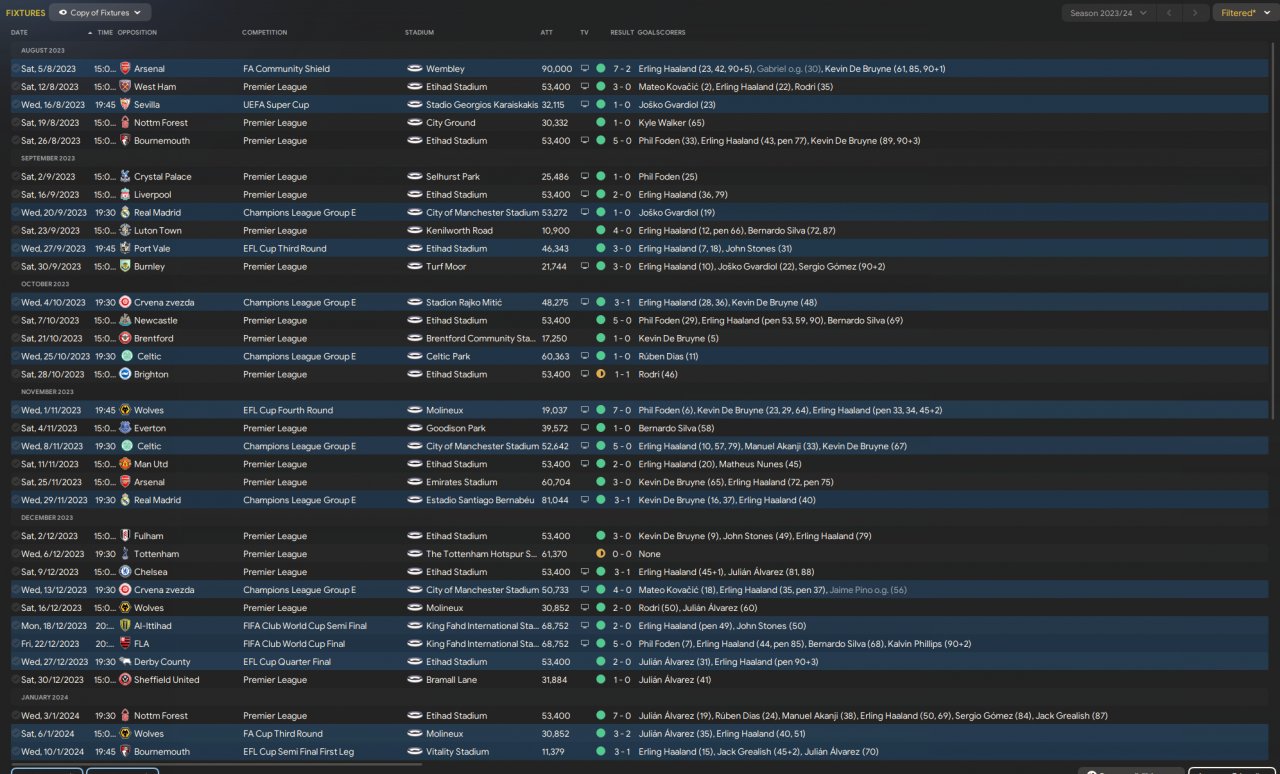Image resolution: width=1280 pixels, height=774 pixels.
Task: Tick the check marker on the Everton row
Action: point(15,429)
